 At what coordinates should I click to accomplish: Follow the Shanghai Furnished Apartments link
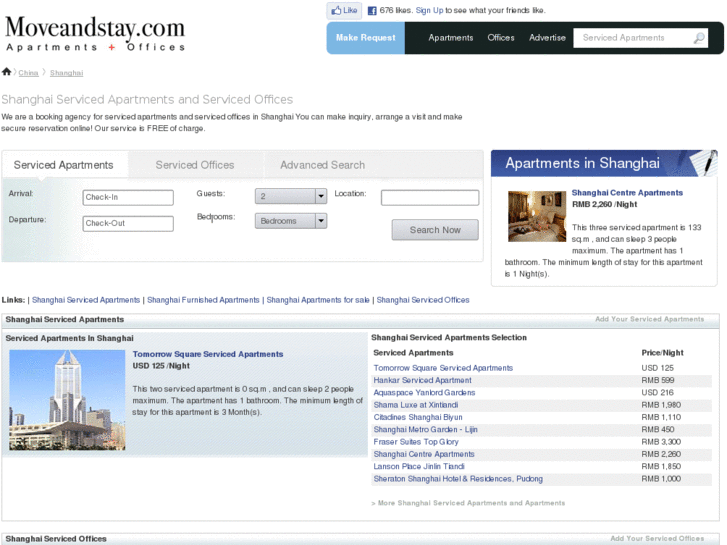(x=203, y=300)
